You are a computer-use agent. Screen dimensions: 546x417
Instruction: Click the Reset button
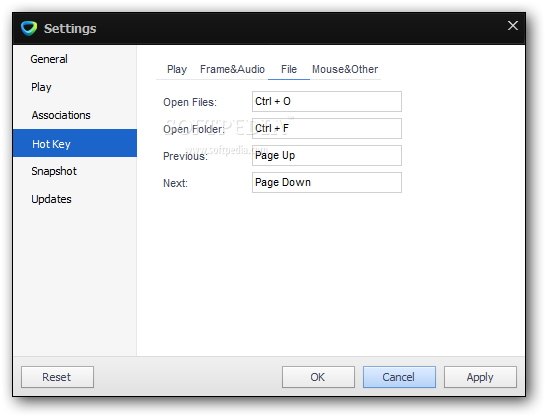pos(57,377)
